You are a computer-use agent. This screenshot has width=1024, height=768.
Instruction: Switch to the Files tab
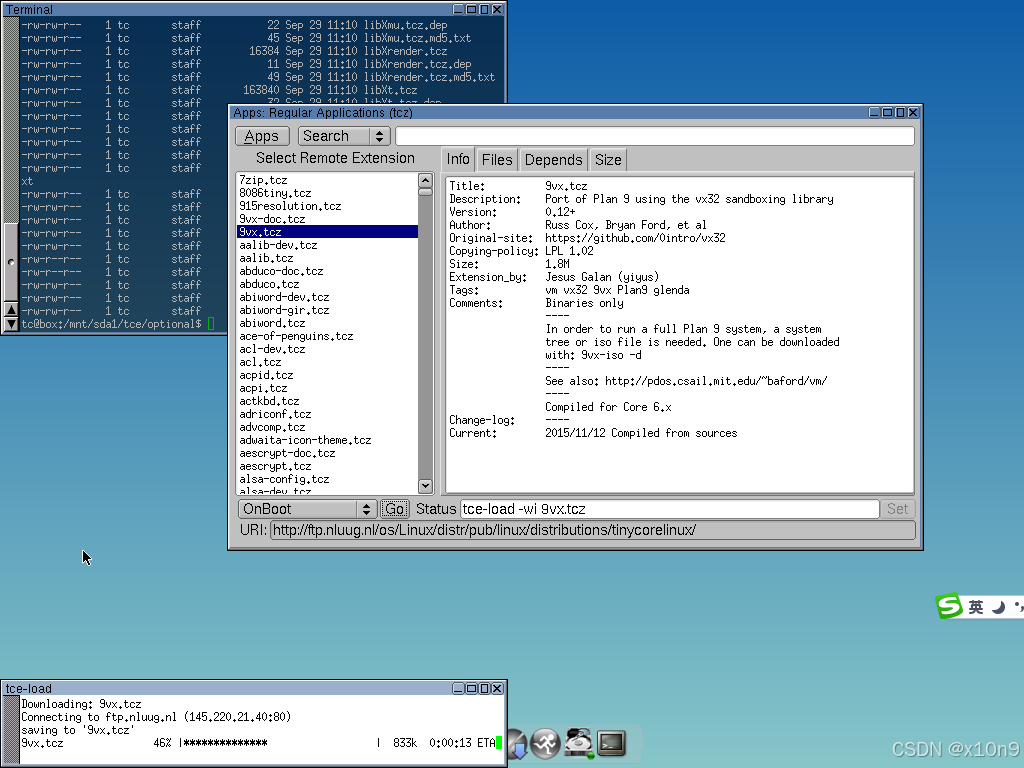pos(497,160)
